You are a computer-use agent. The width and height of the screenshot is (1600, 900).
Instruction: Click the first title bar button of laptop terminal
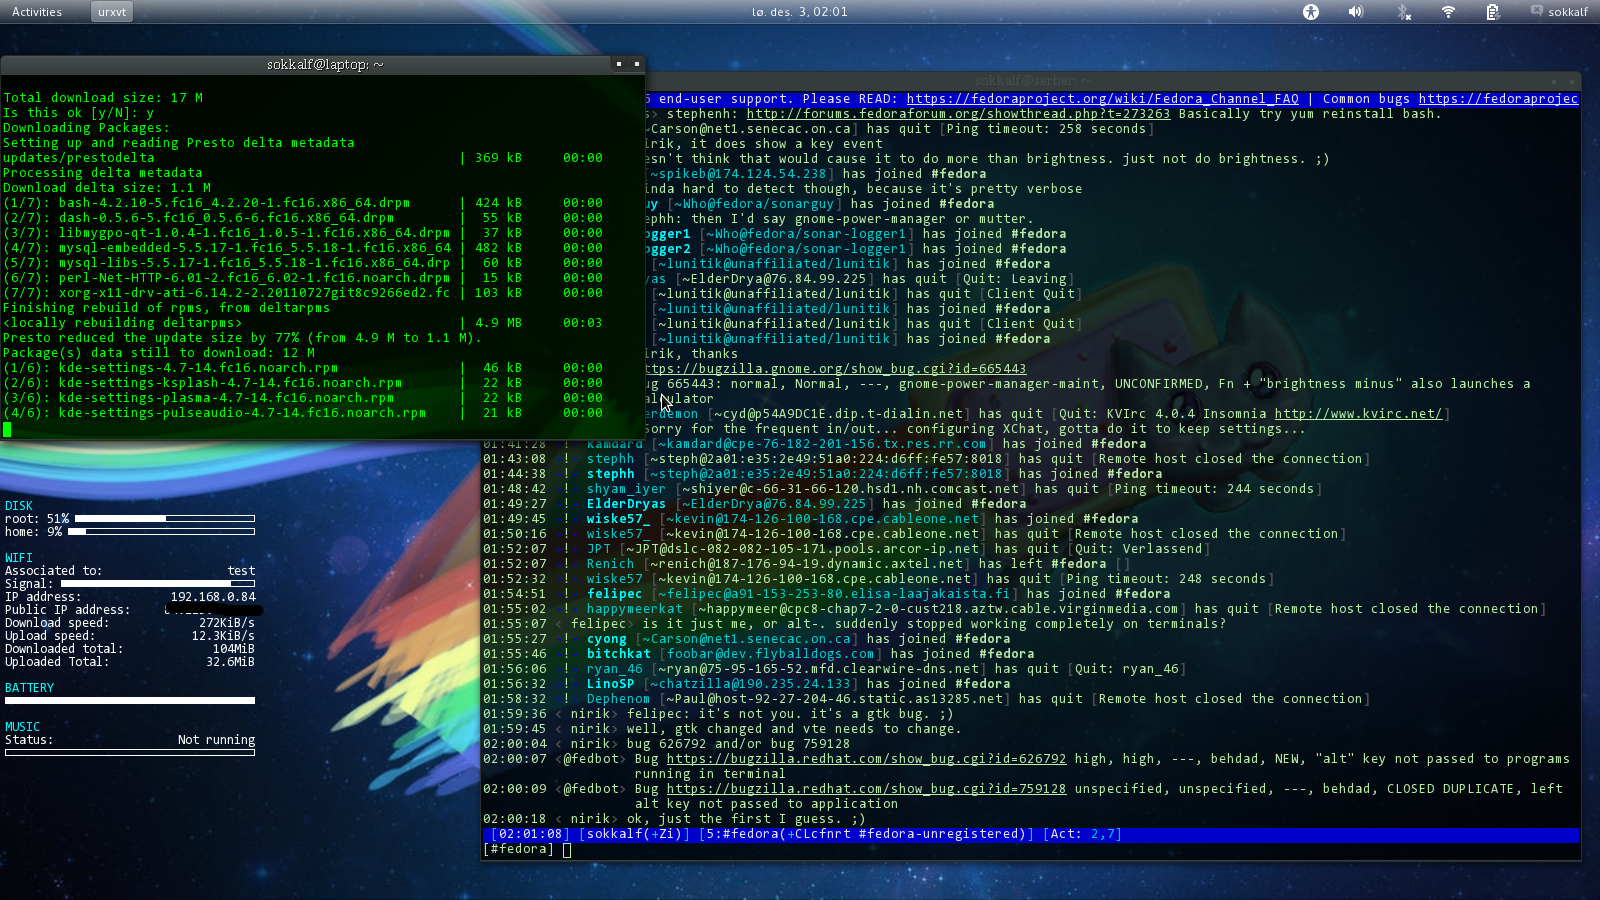tap(619, 64)
